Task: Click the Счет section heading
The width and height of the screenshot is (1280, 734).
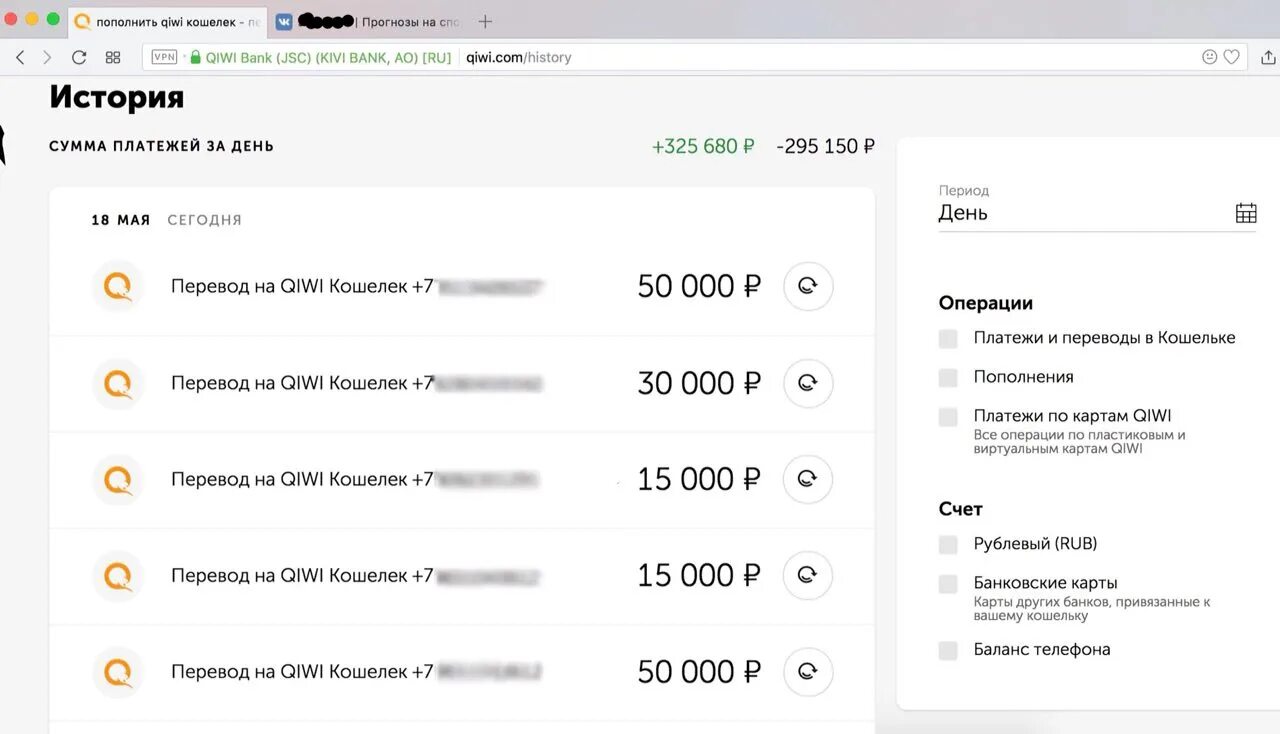Action: (961, 509)
